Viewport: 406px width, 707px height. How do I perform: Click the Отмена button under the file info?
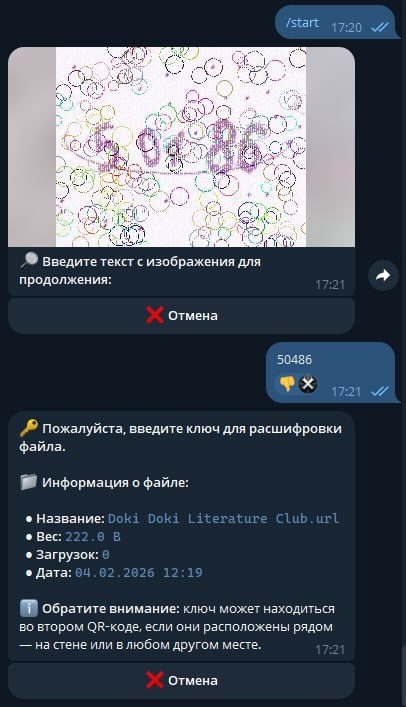pos(181,680)
